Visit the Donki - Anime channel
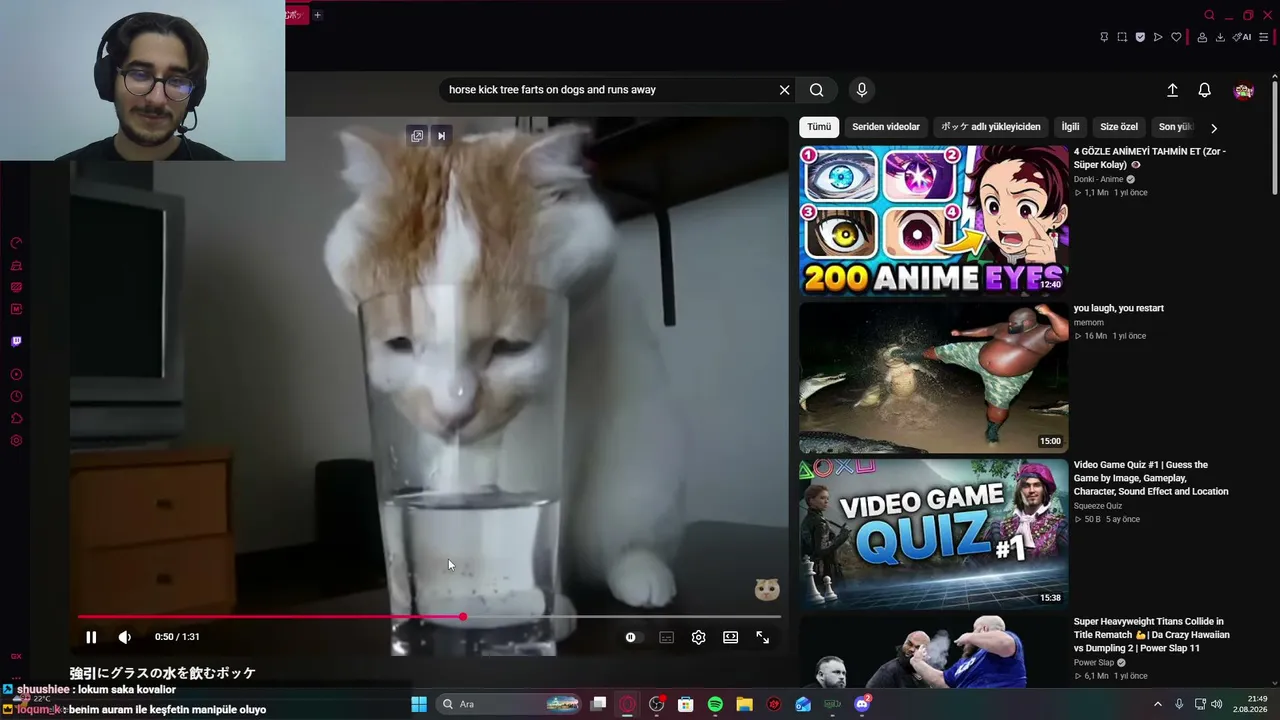This screenshot has width=1280, height=720. pos(1099,179)
